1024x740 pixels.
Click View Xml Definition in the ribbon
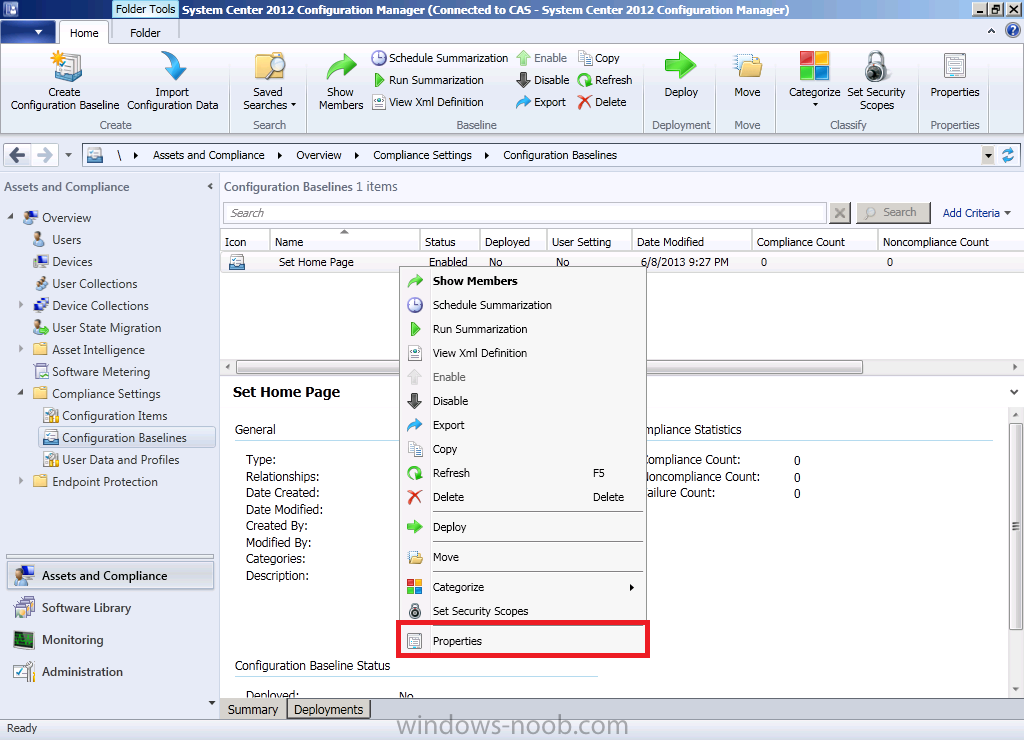click(x=428, y=102)
